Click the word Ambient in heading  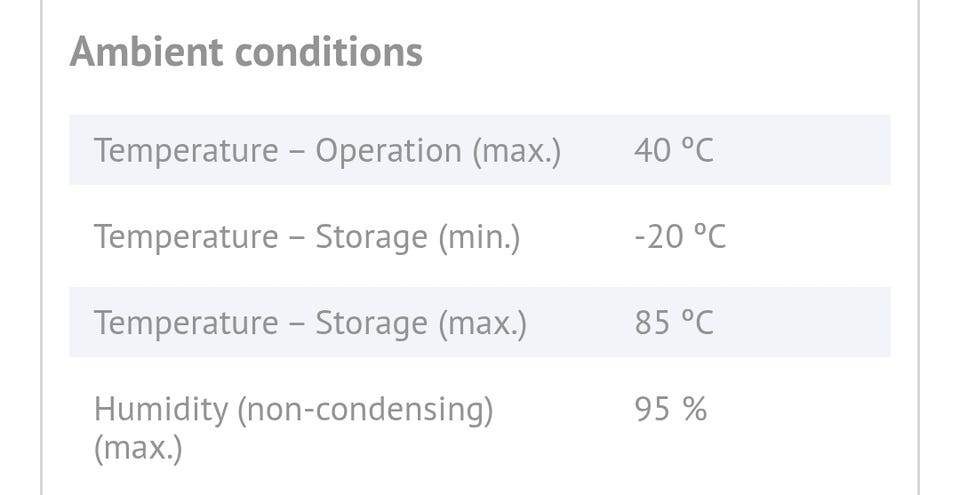(x=146, y=51)
